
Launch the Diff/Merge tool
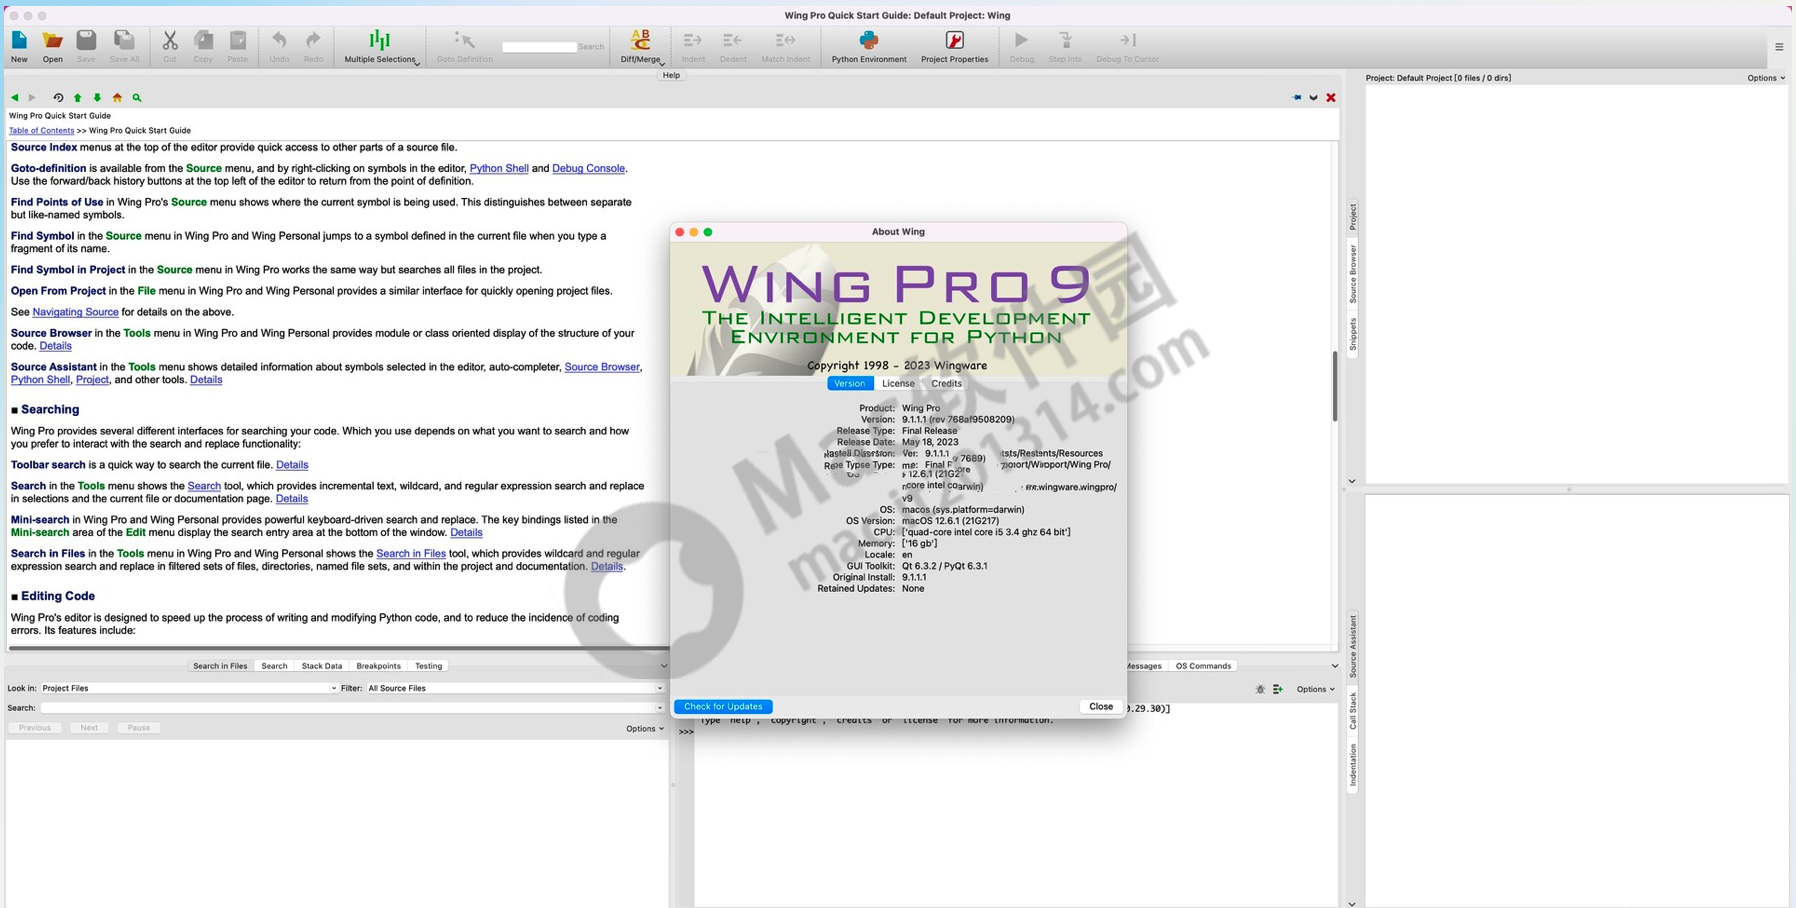[640, 46]
